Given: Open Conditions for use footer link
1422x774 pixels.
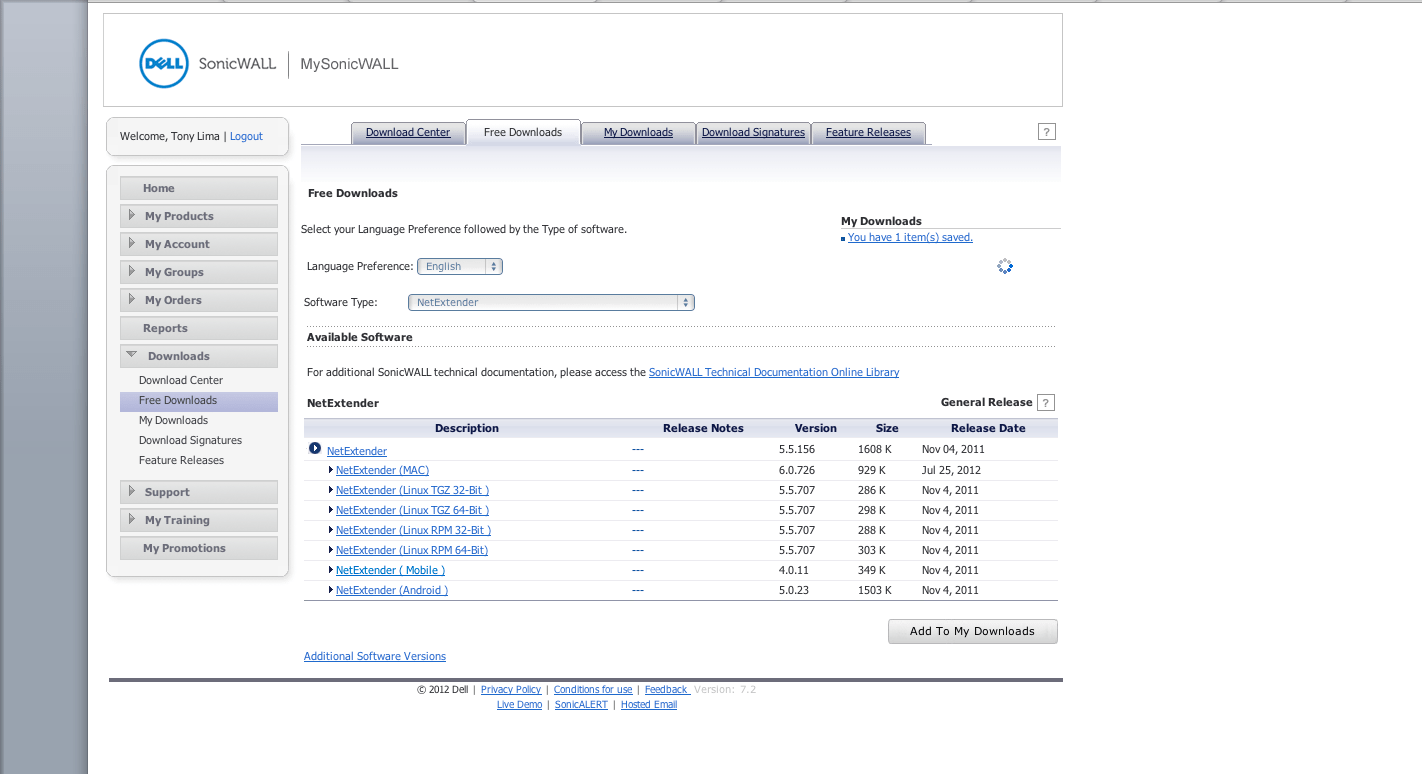Looking at the screenshot, I should [x=593, y=690].
